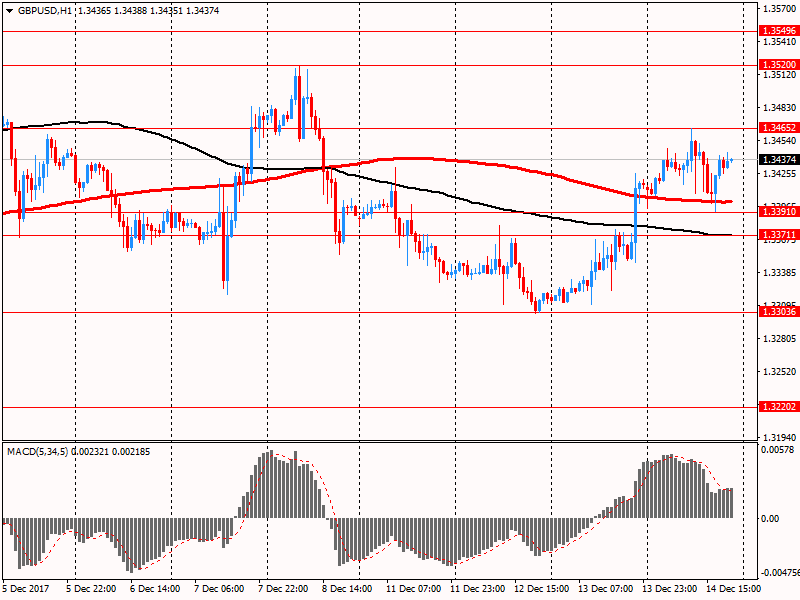Image resolution: width=800 pixels, height=600 pixels.
Task: Select the GBPUSD,H1 chart title text
Action: [45, 11]
